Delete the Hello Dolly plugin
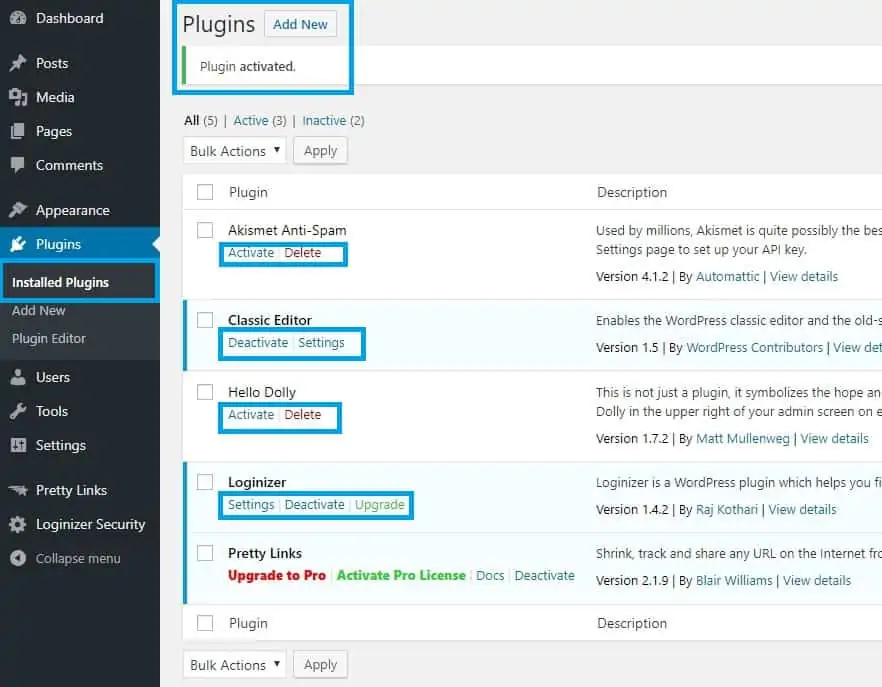882x687 pixels. (x=303, y=415)
